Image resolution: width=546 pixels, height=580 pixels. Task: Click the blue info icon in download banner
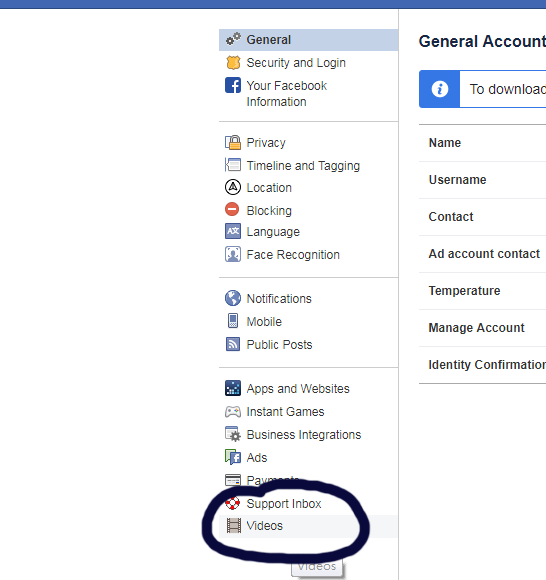click(439, 89)
